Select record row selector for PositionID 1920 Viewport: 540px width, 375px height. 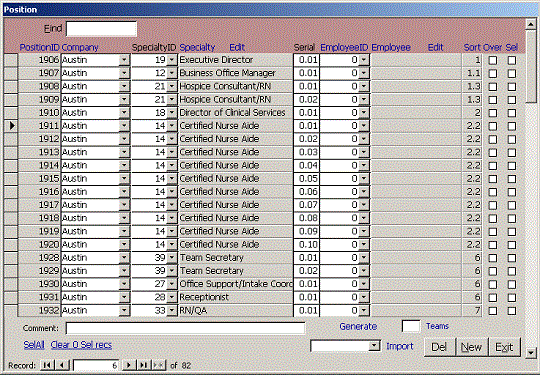(x=11, y=244)
